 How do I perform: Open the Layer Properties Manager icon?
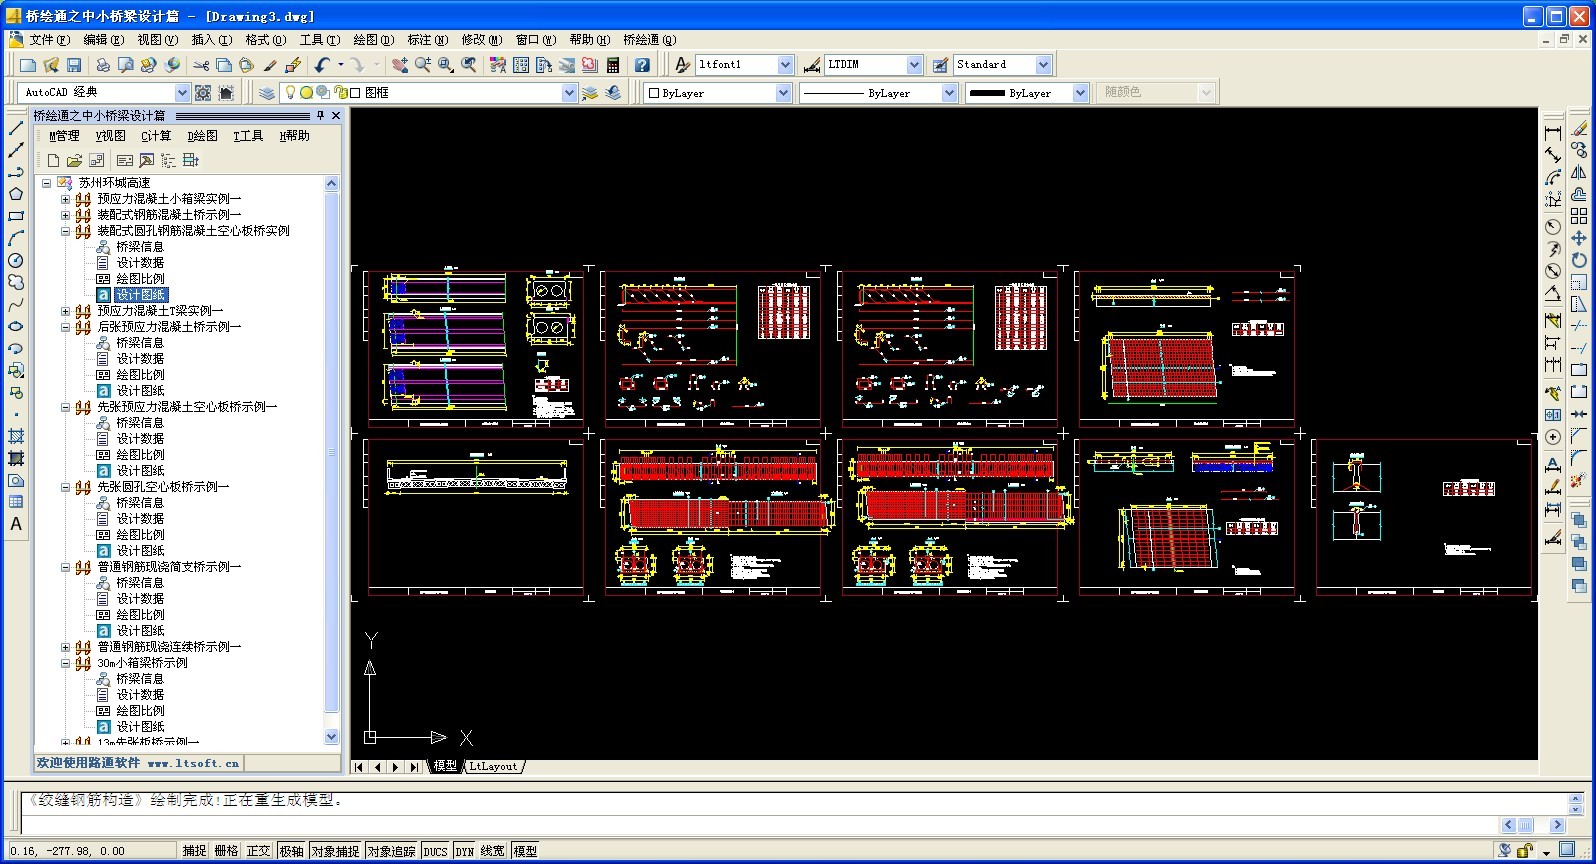pos(266,93)
